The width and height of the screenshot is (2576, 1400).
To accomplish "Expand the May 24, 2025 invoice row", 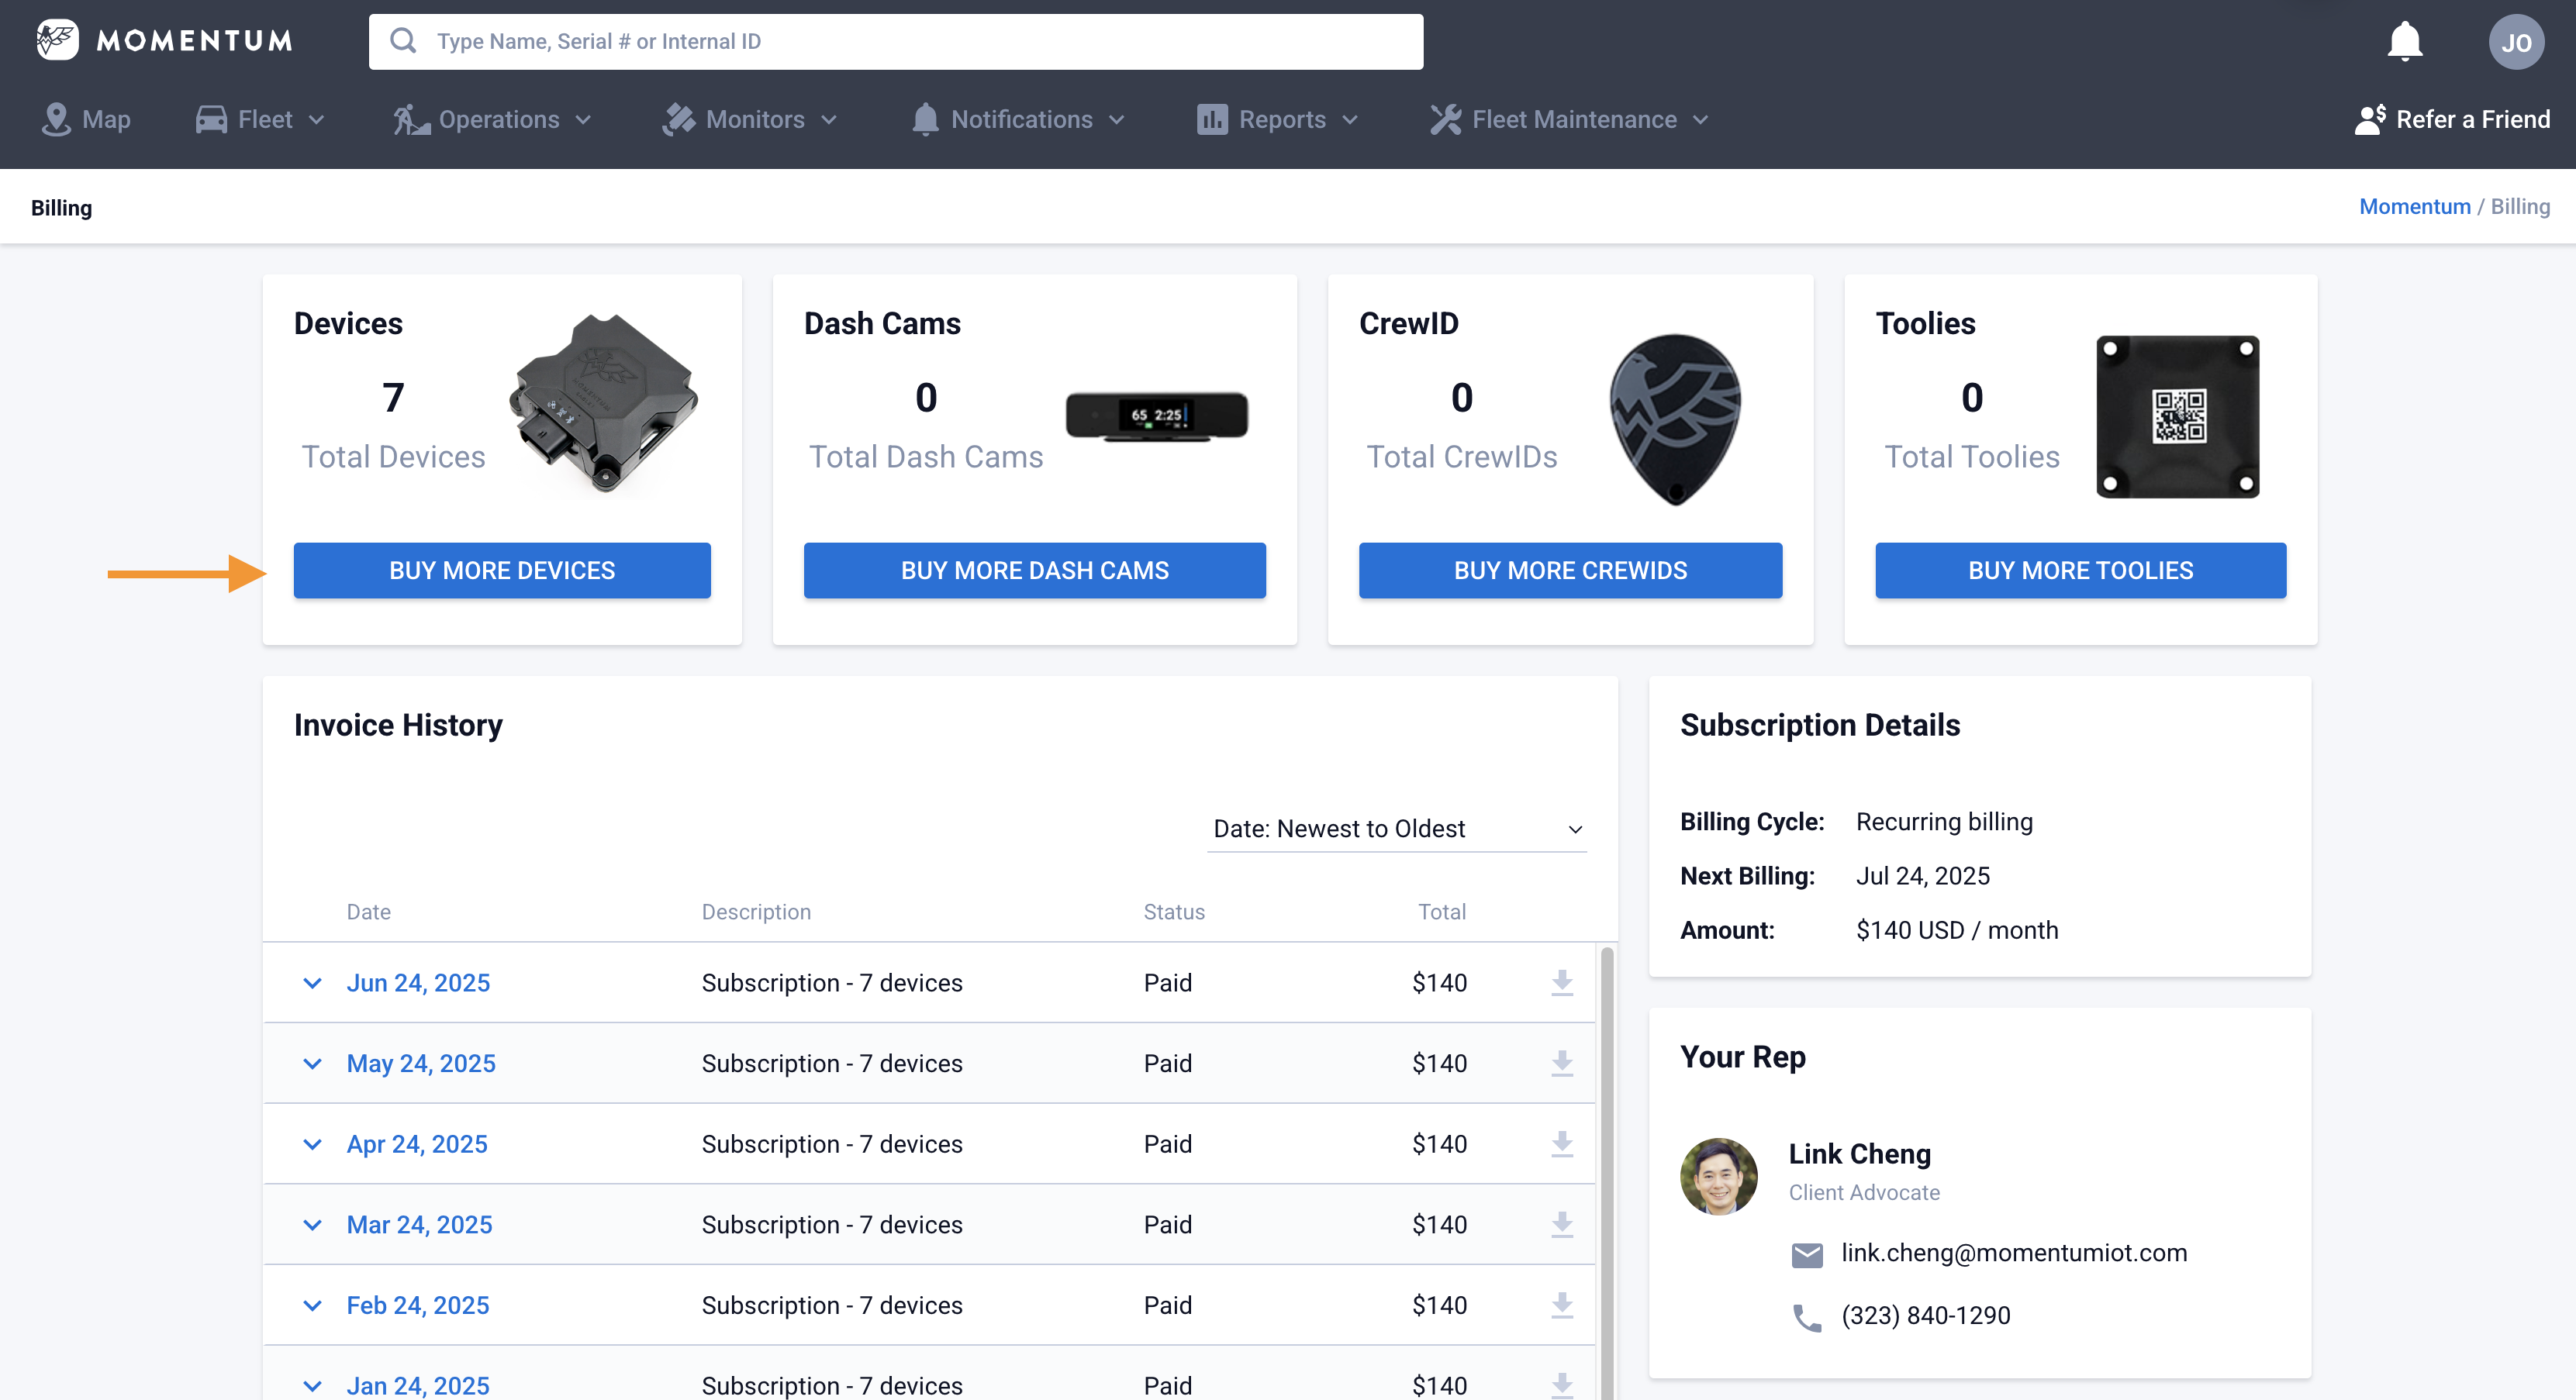I will coord(312,1064).
